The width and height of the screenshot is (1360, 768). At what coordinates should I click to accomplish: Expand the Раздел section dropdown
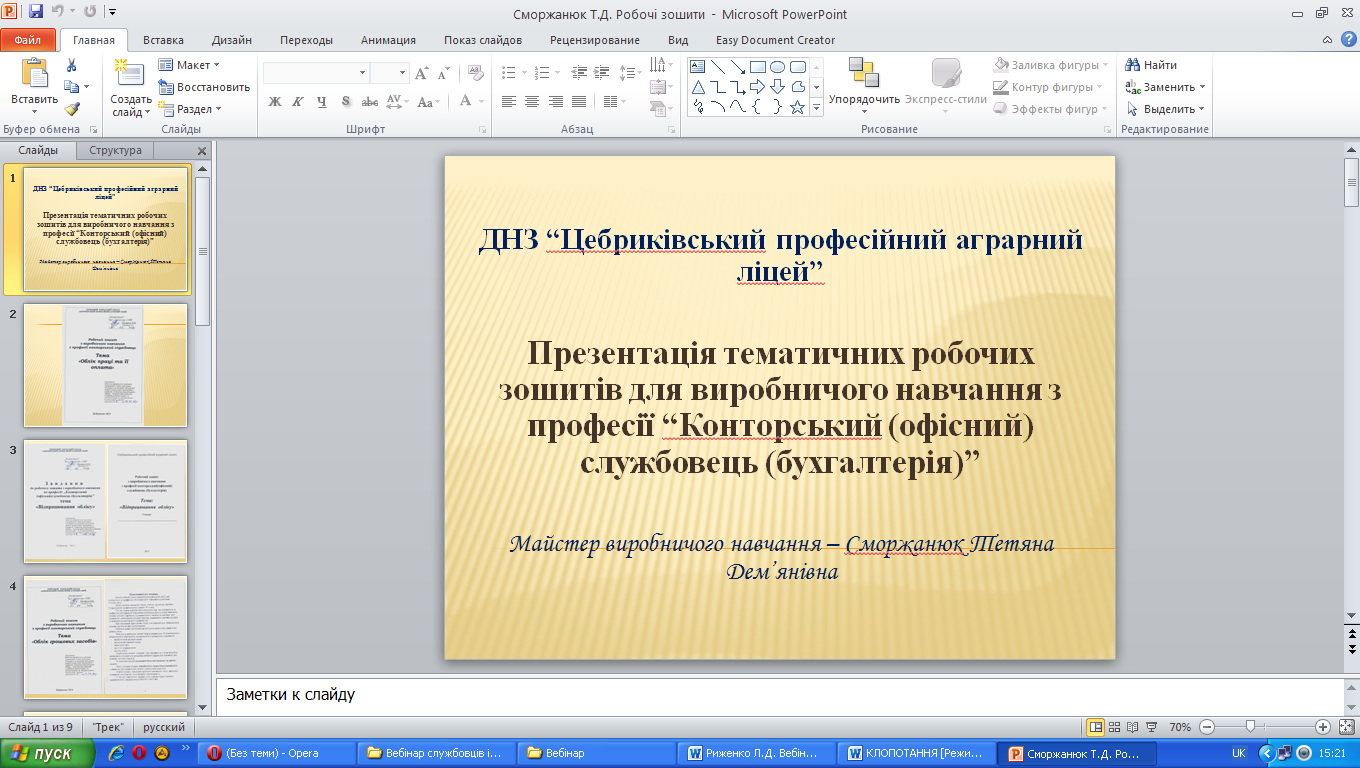tap(192, 109)
